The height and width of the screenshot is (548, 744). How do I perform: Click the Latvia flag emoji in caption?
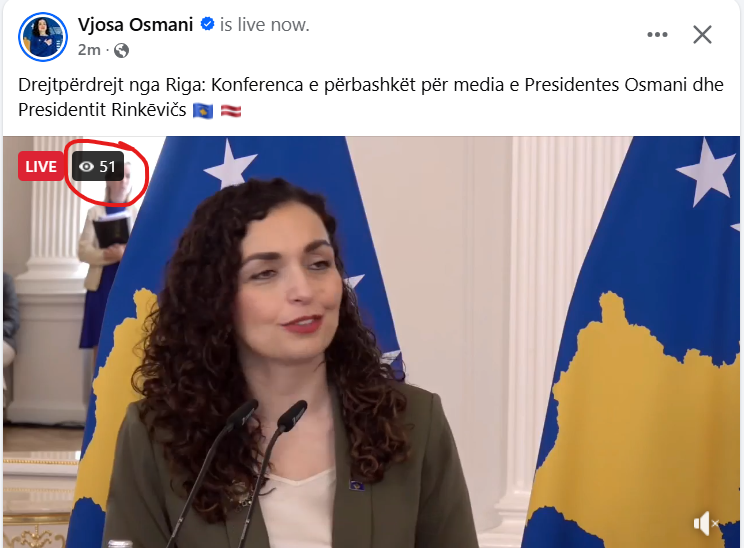[x=231, y=111]
